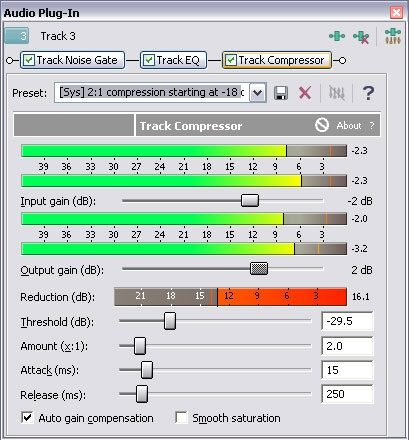The width and height of the screenshot is (409, 440).
Task: Click the About link
Action: coord(349,126)
